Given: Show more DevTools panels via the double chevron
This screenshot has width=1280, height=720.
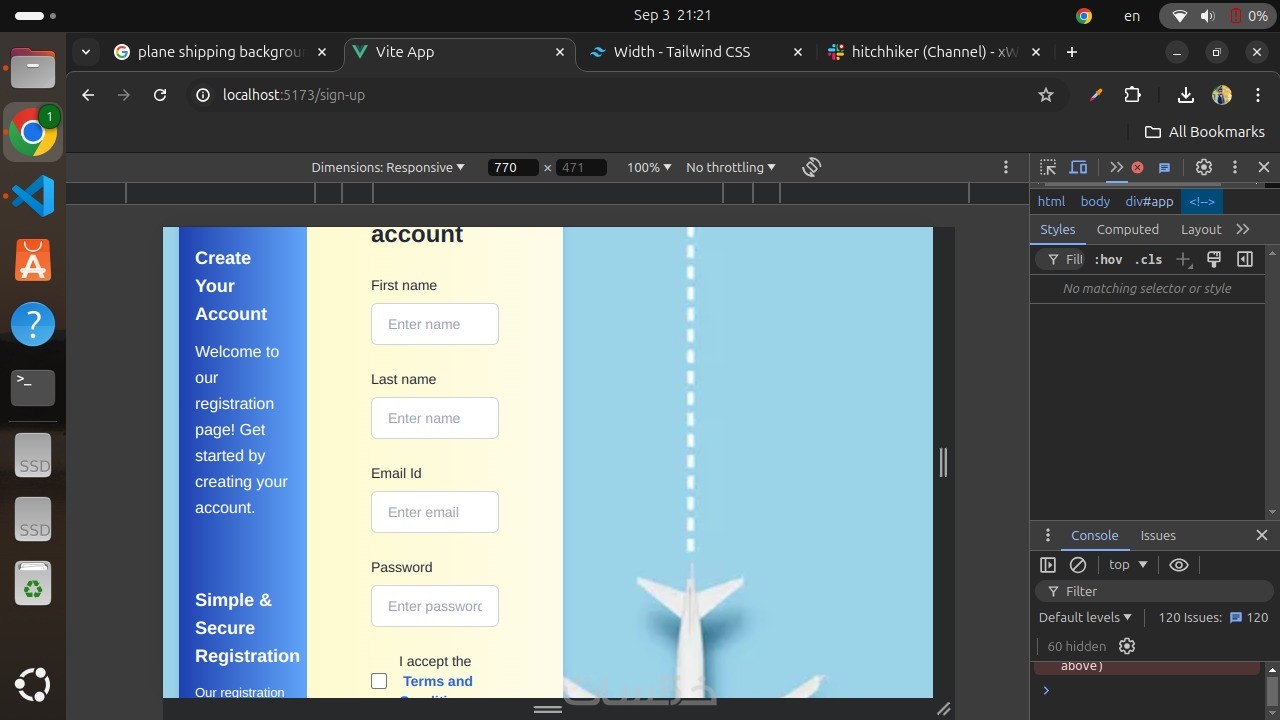Looking at the screenshot, I should [1116, 167].
